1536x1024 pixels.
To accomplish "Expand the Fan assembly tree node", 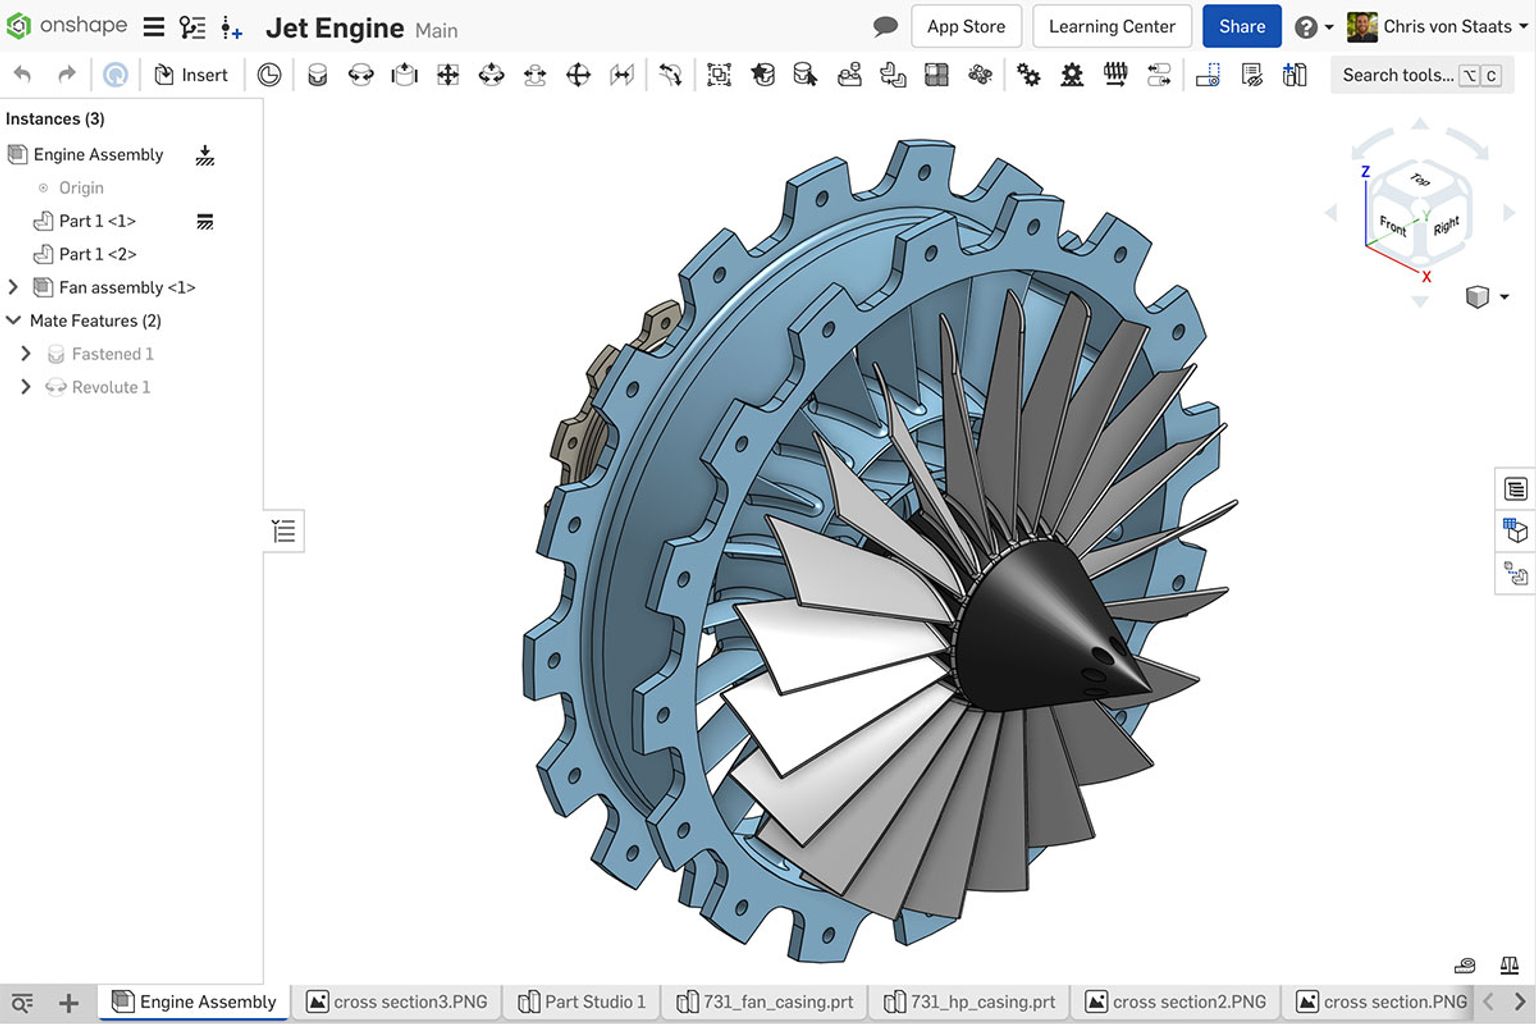I will pos(12,287).
